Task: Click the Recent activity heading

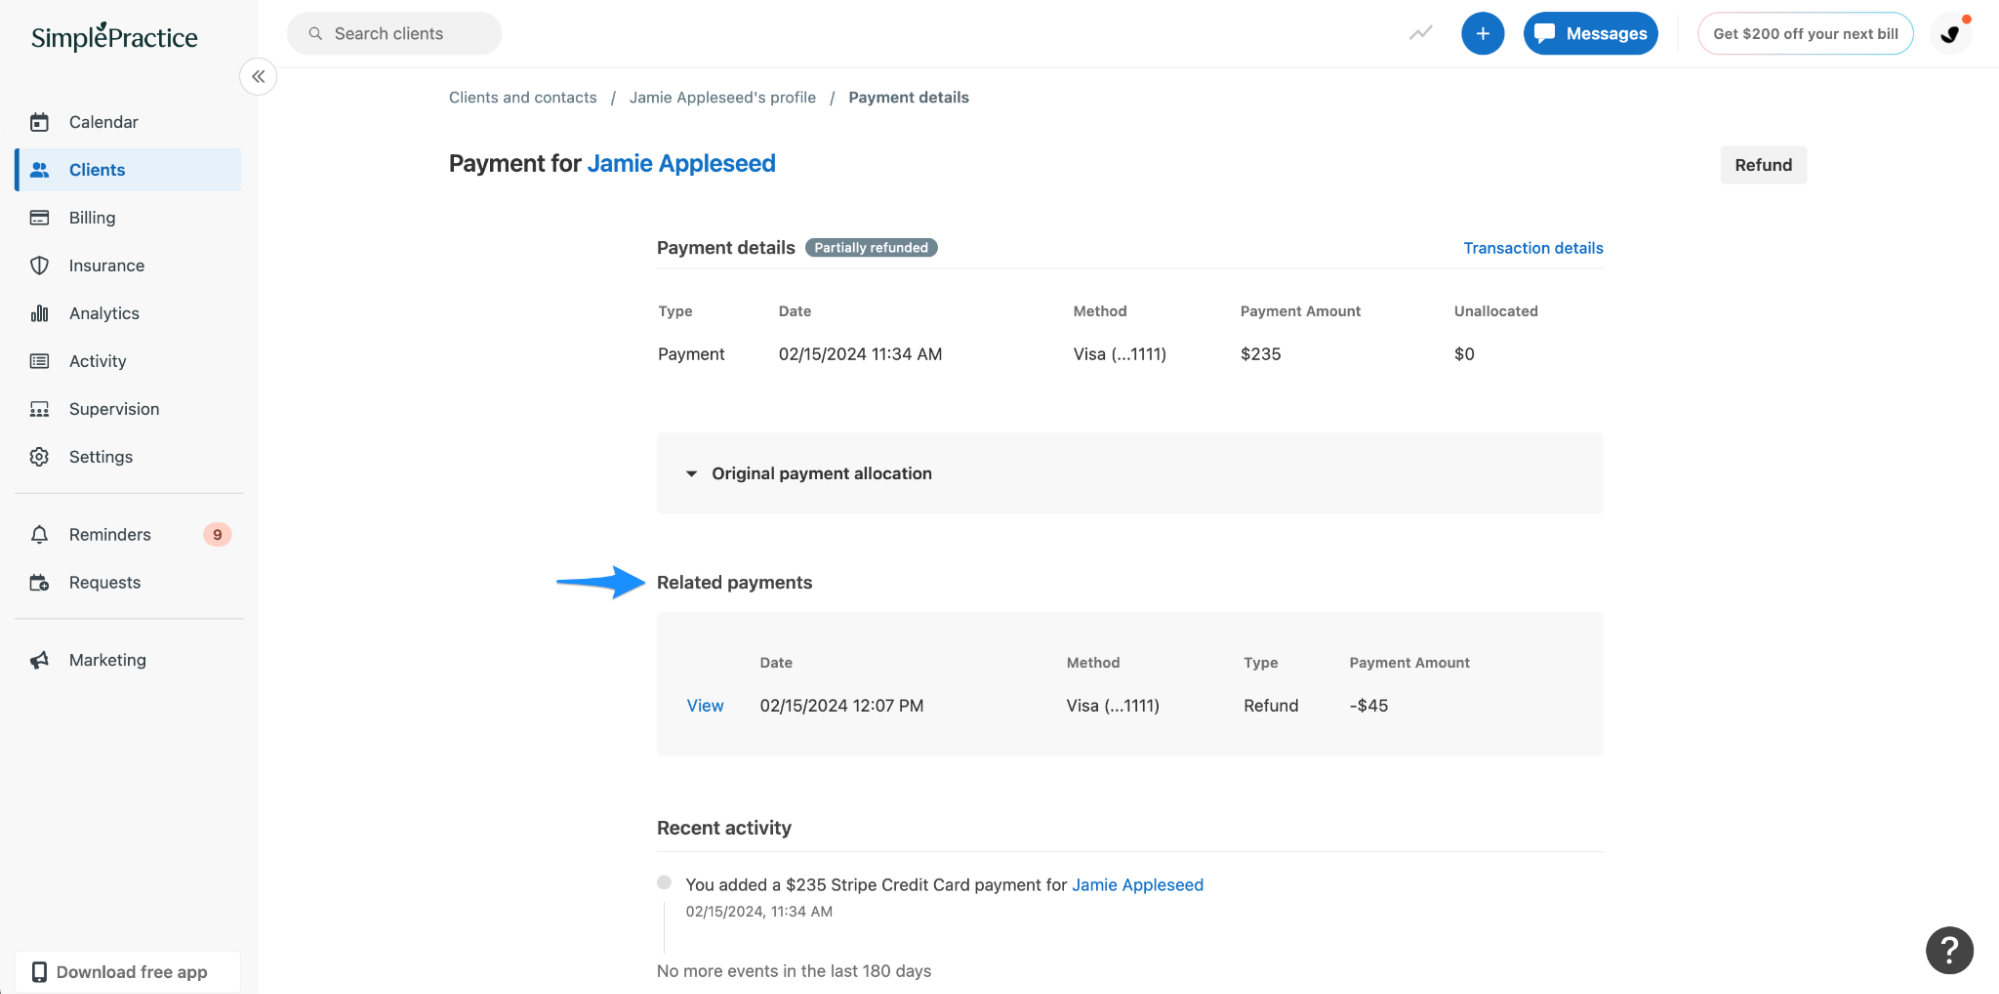Action: [x=724, y=828]
